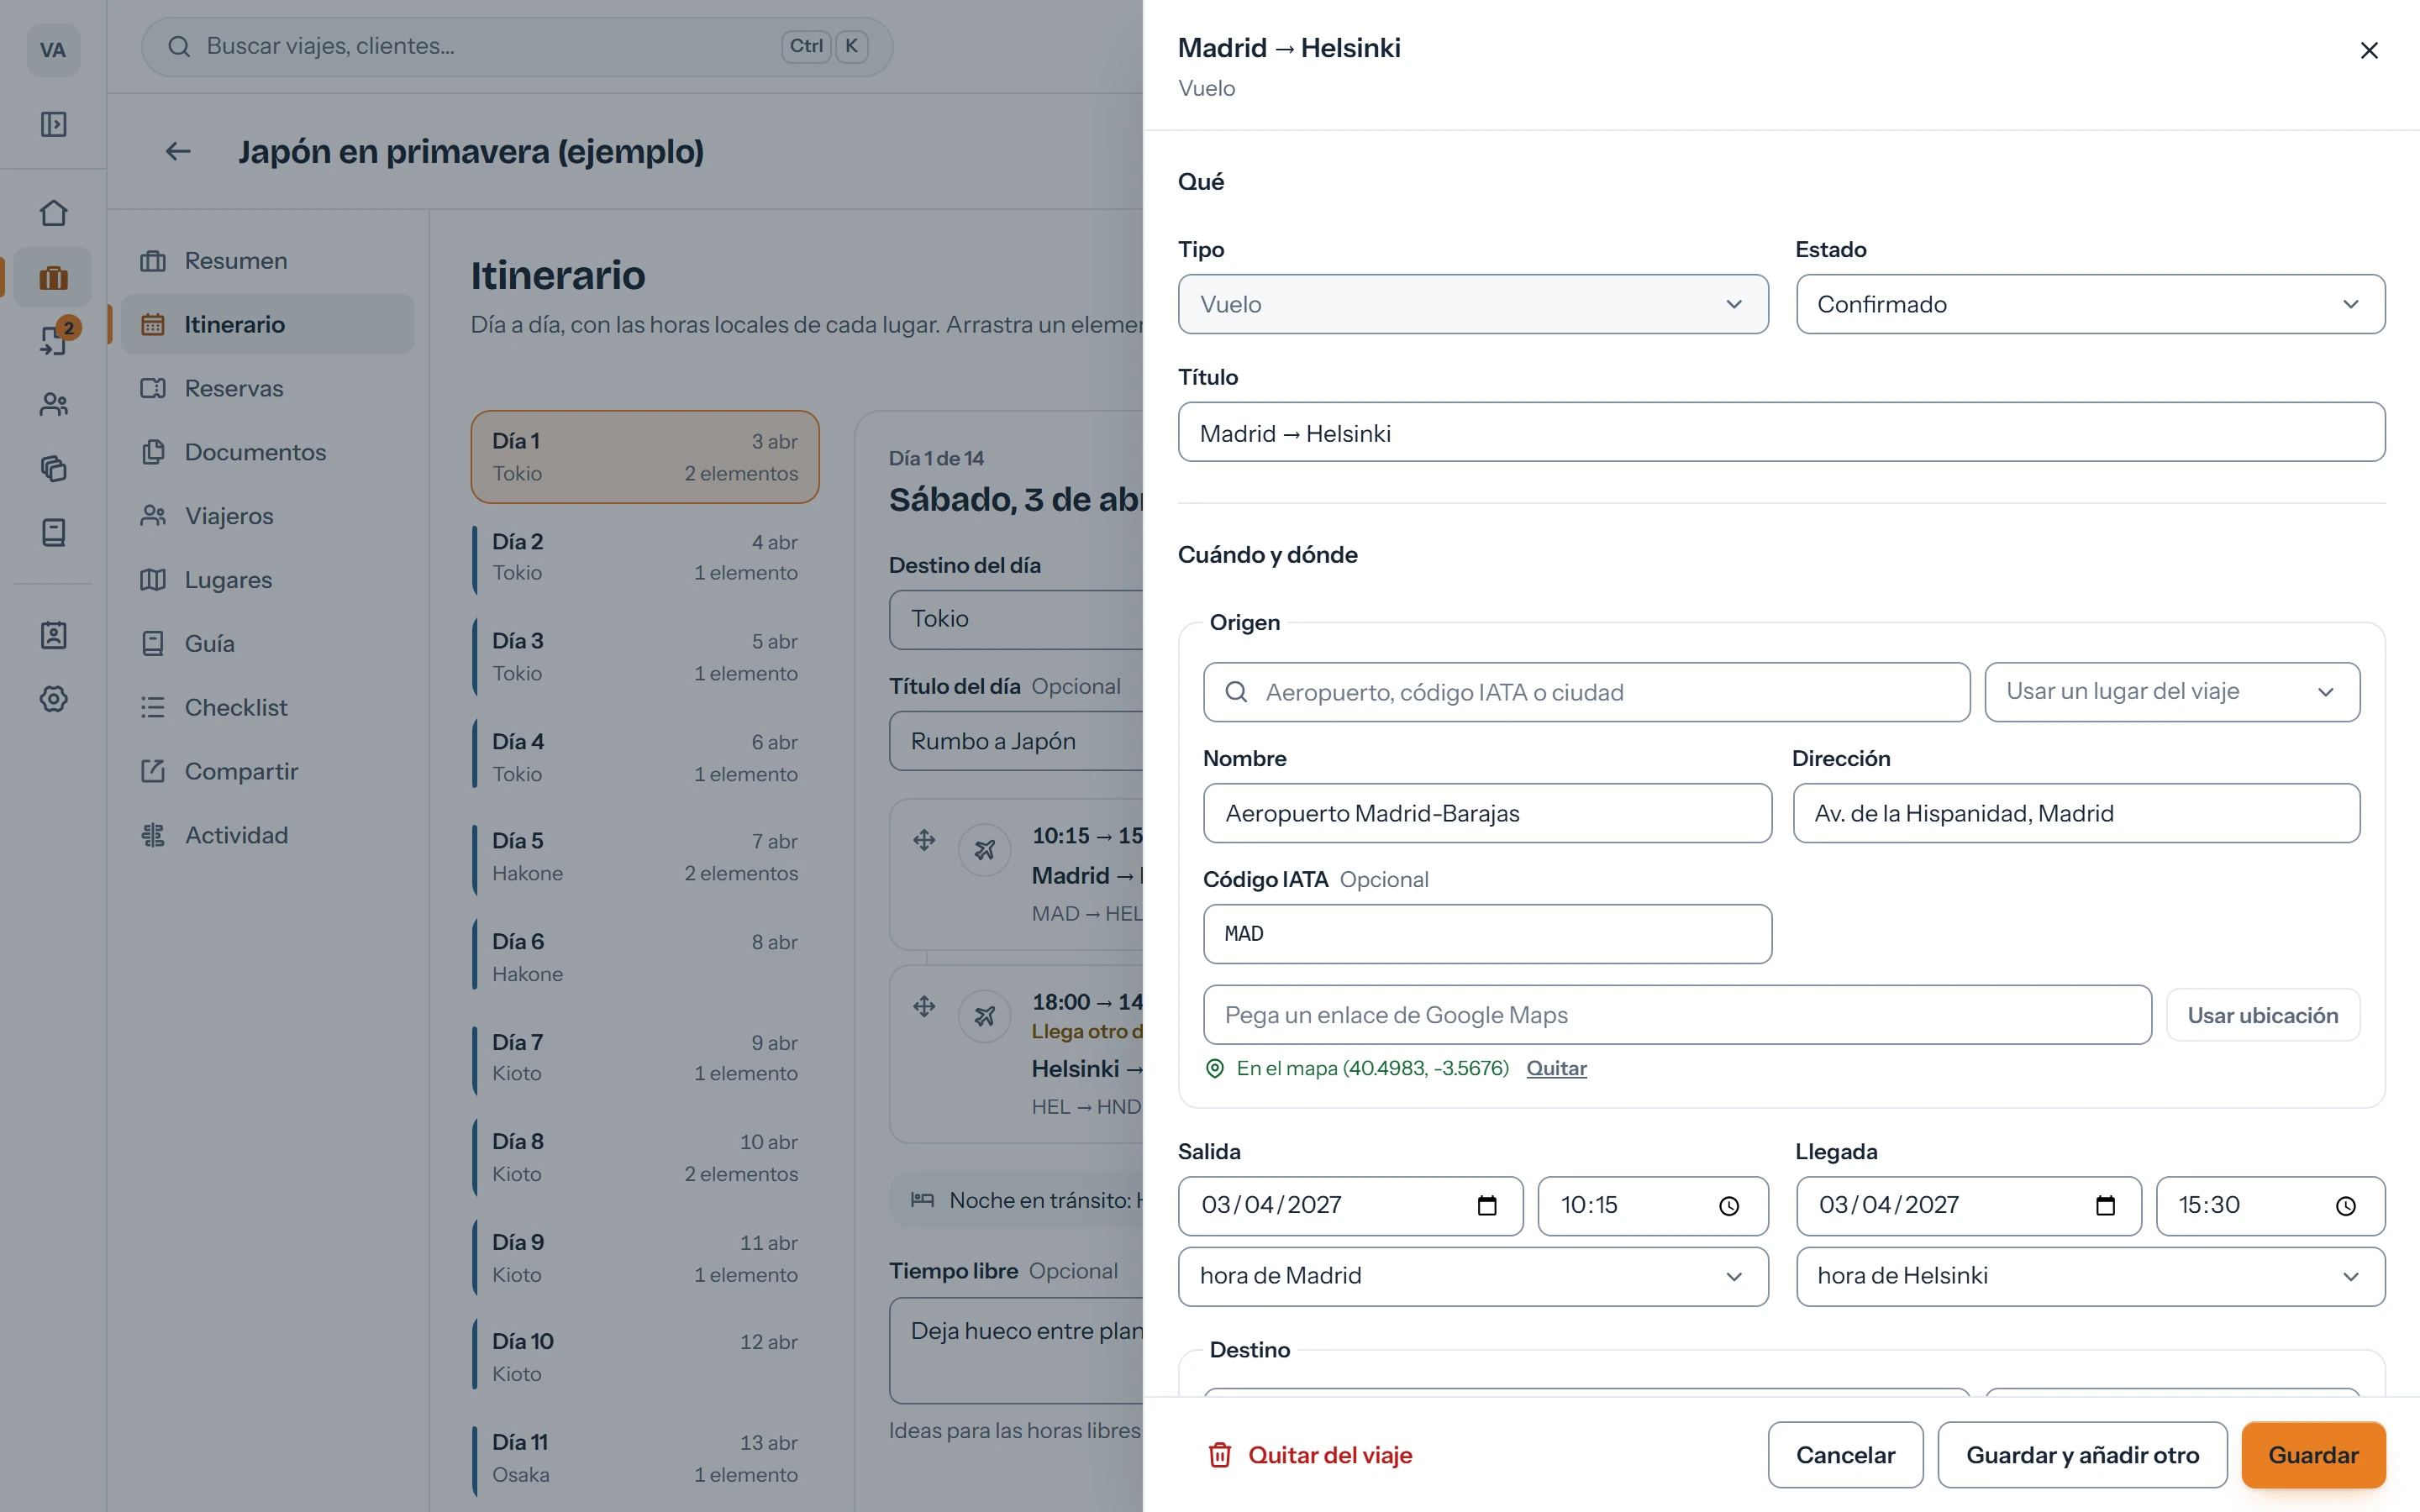Viewport: 2420px width, 1512px height.
Task: Click the plane icon of the 18:00 flight
Action: tap(985, 1016)
